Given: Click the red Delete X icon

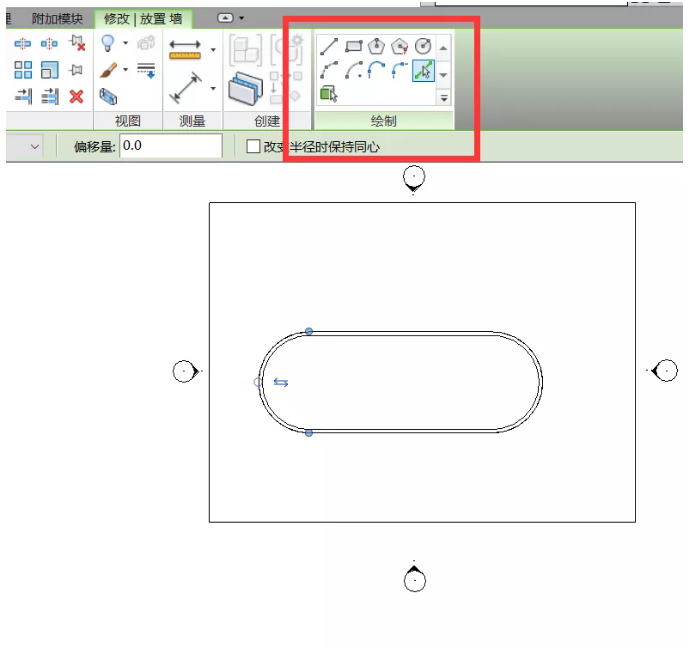Looking at the screenshot, I should [x=76, y=96].
